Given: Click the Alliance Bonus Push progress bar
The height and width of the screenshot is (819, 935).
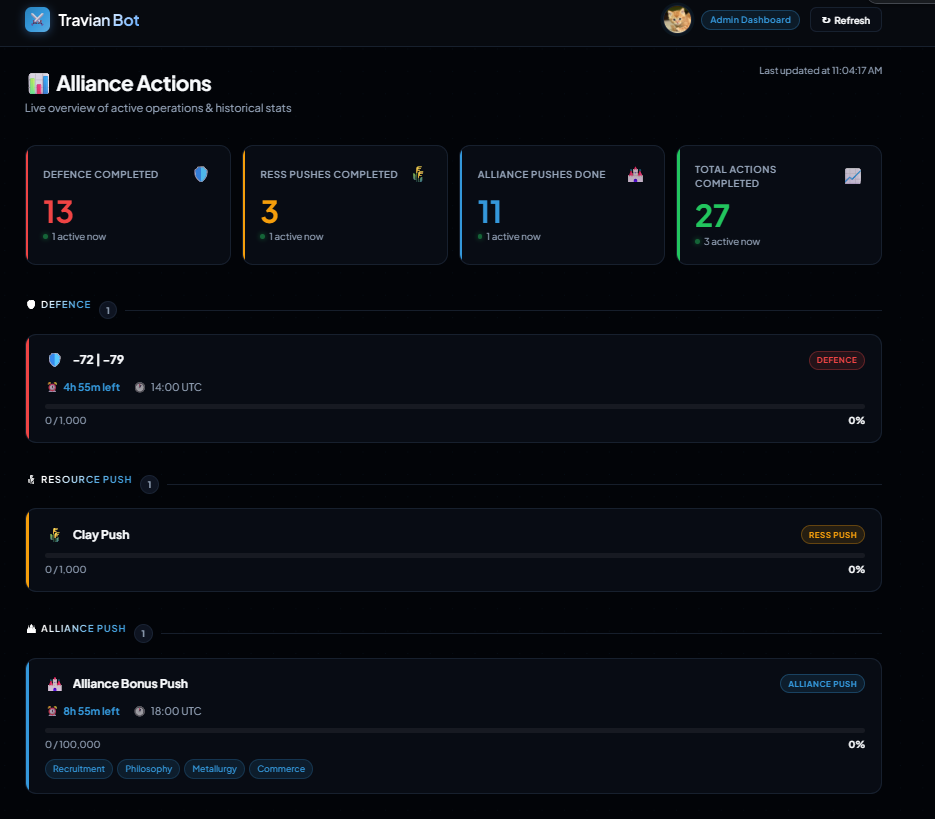Looking at the screenshot, I should [455, 730].
